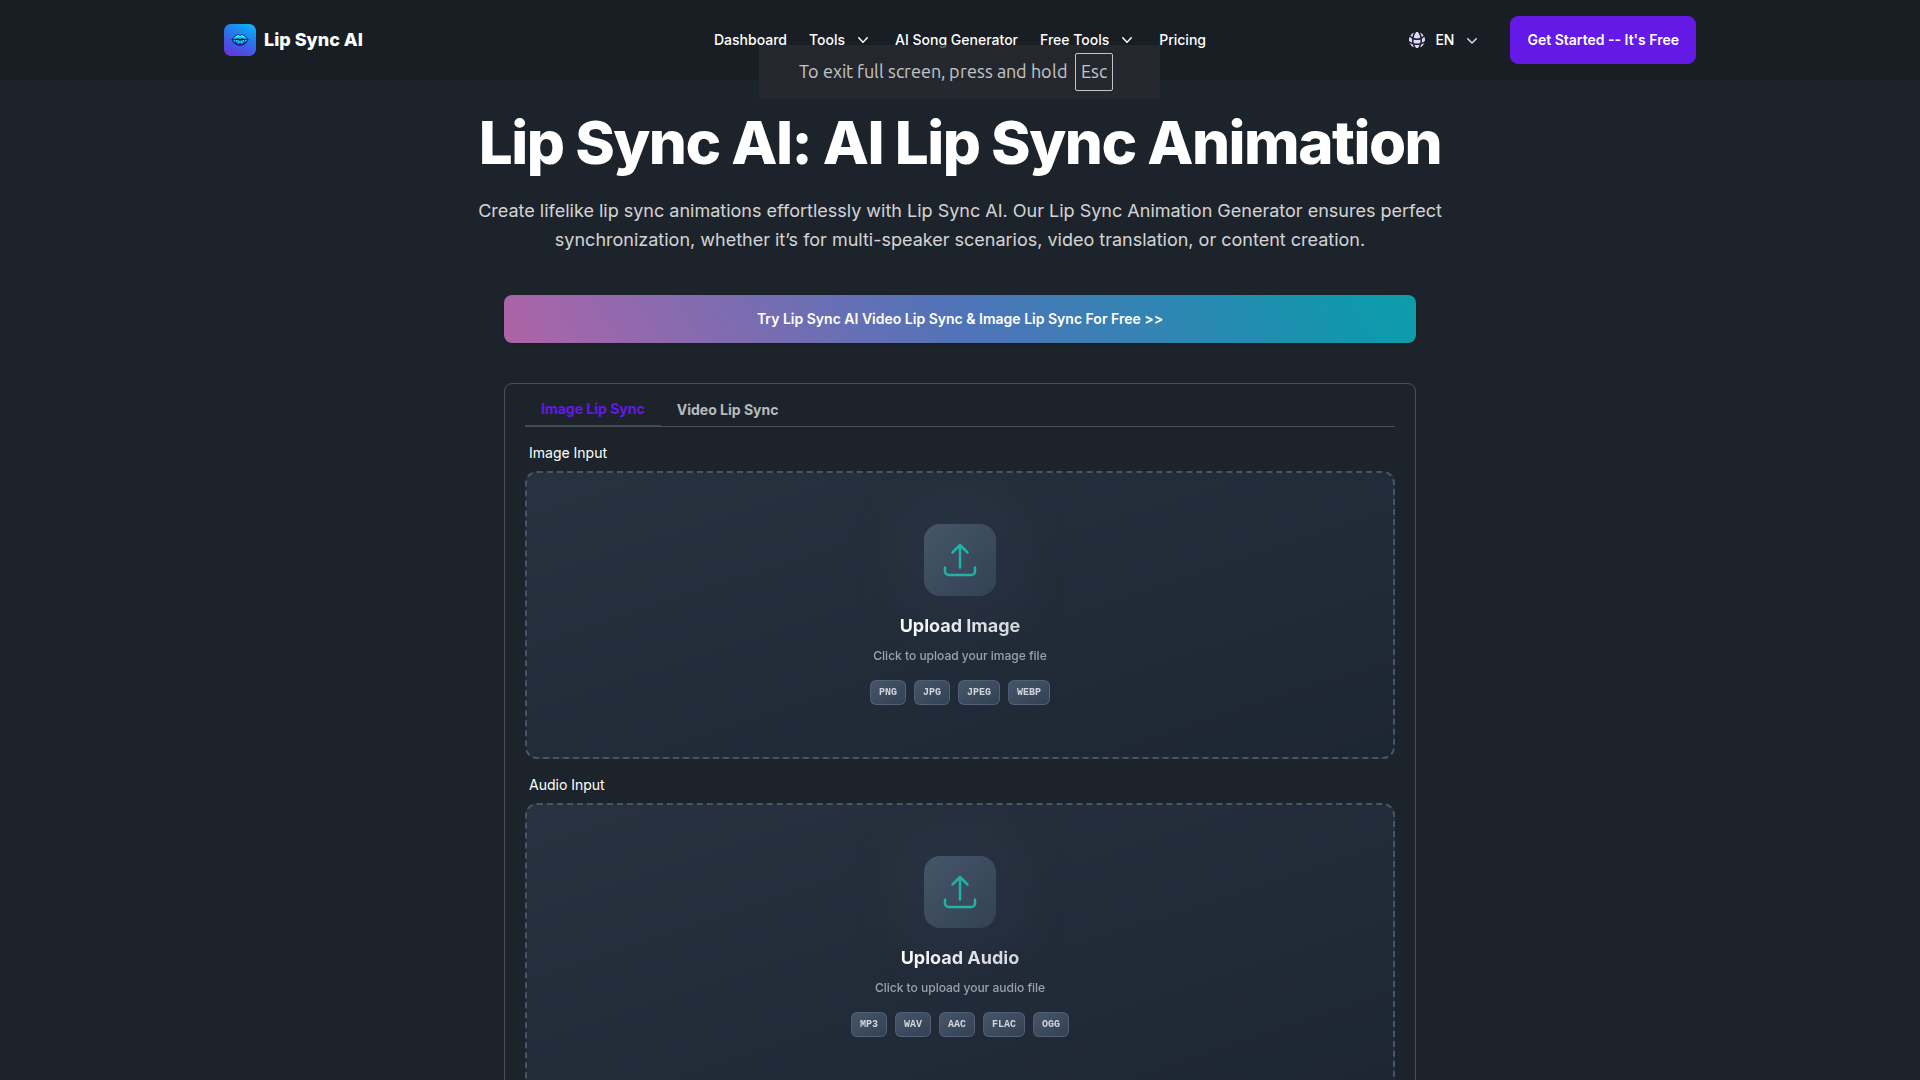Screen dimensions: 1920x1080
Task: Click the Upload Image arrow icon
Action: [959, 559]
